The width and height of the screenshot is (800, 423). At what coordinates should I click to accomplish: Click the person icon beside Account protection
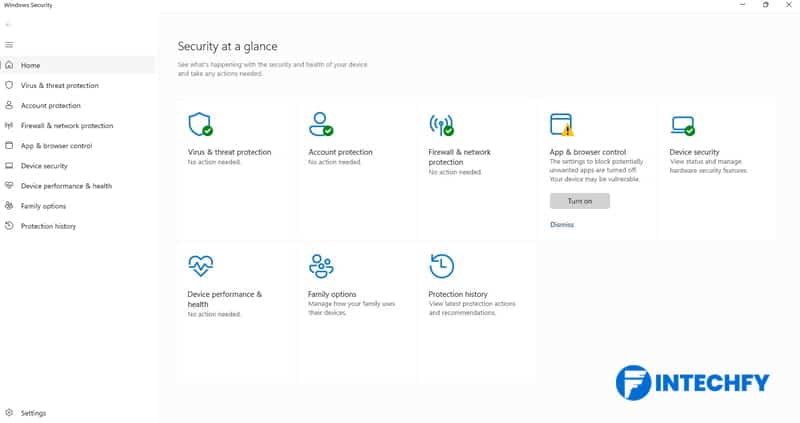(x=9, y=105)
